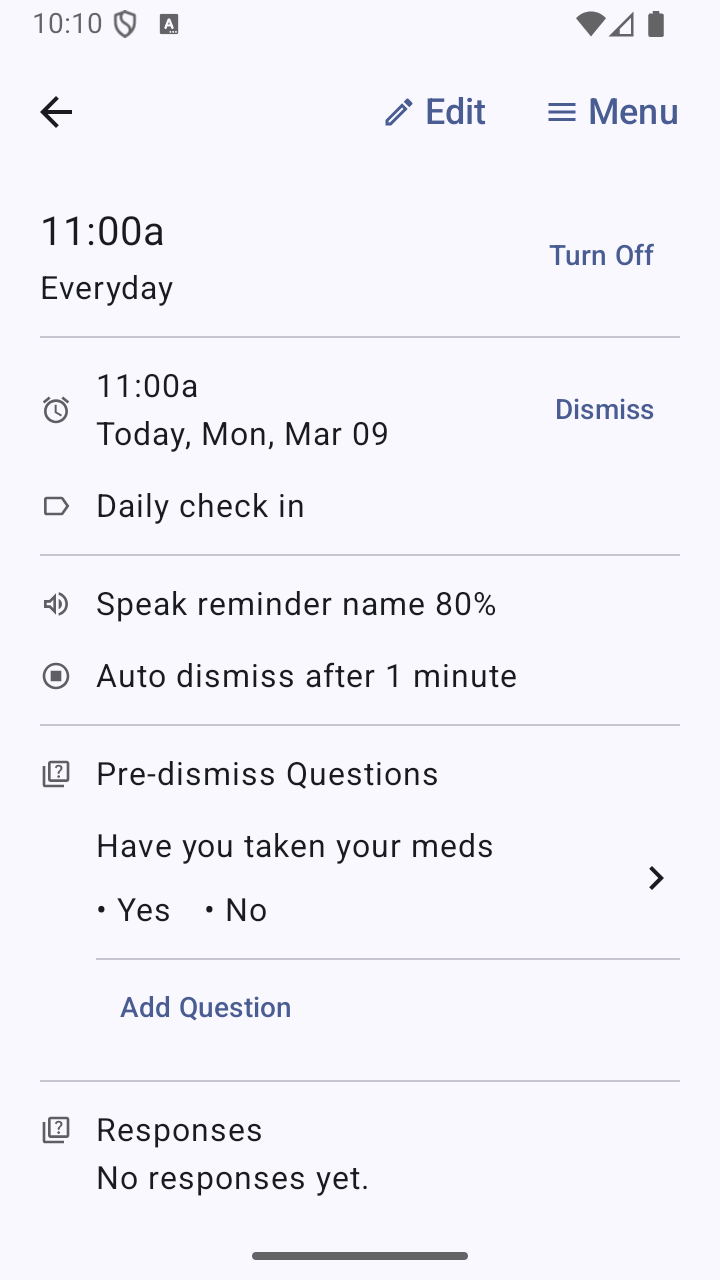The image size is (720, 1280).
Task: Open the Have you taken your meds question
Action: coord(295,846)
